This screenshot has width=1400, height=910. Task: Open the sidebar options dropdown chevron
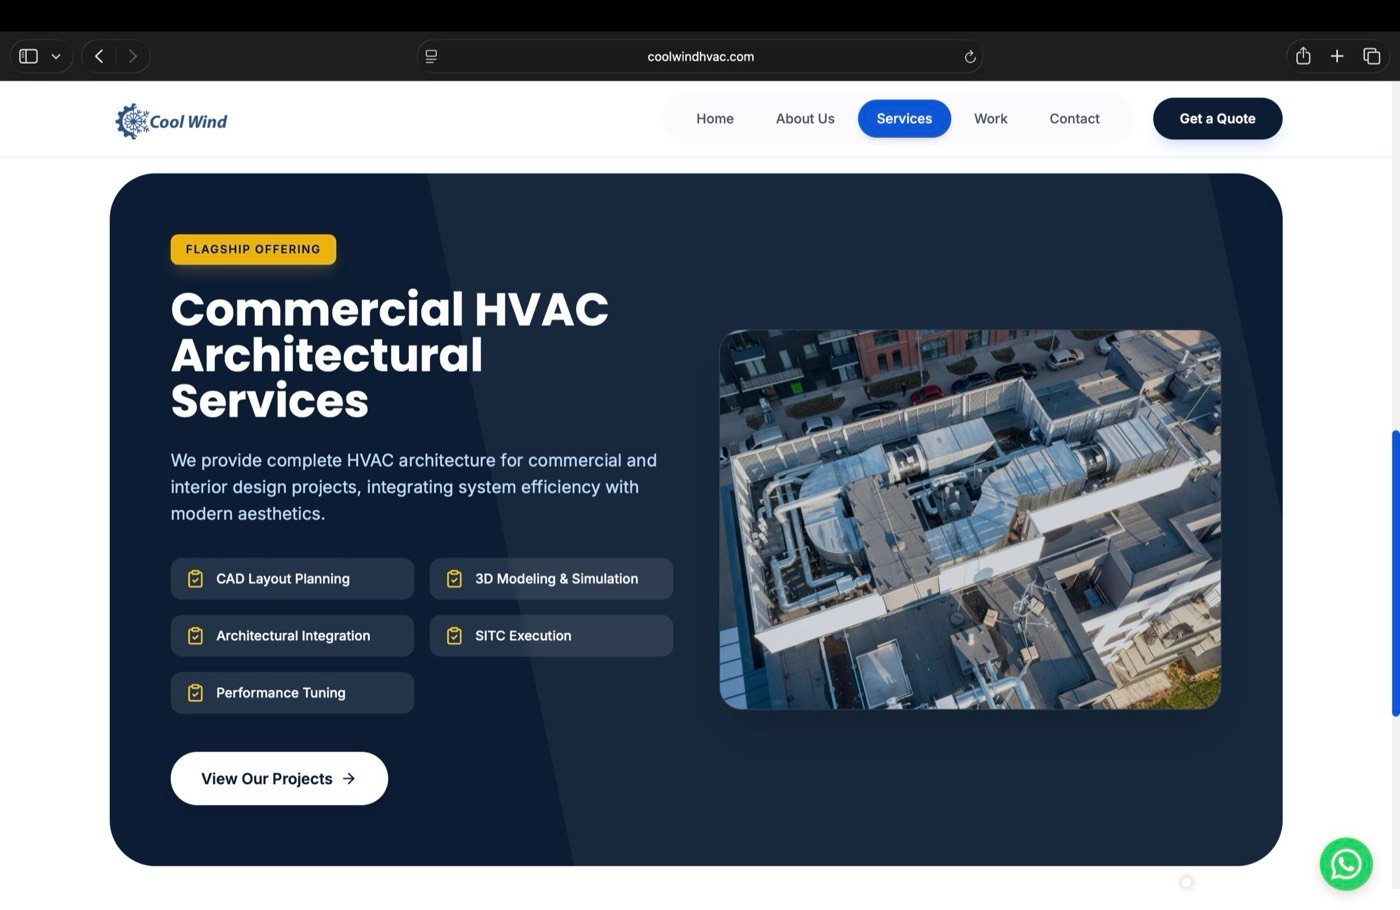[56, 57]
